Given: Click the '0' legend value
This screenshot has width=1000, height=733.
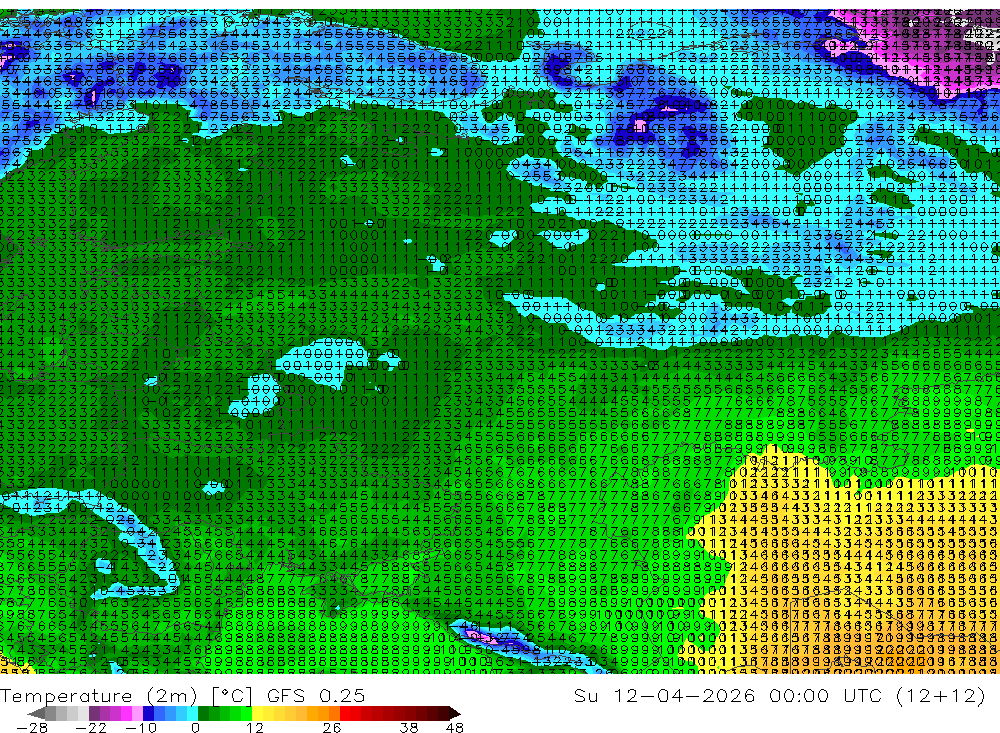Looking at the screenshot, I should tap(196, 728).
